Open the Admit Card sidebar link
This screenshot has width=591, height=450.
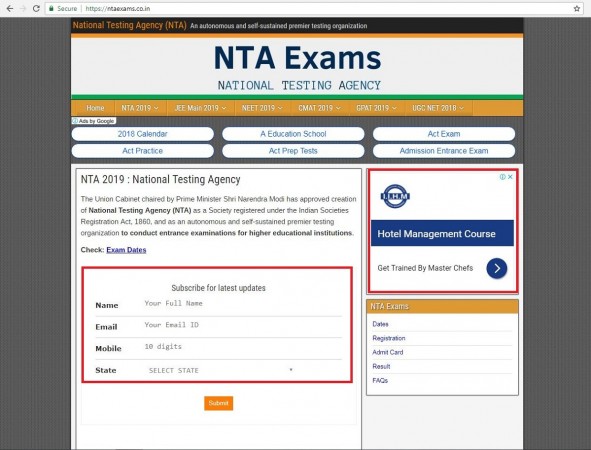tap(387, 352)
